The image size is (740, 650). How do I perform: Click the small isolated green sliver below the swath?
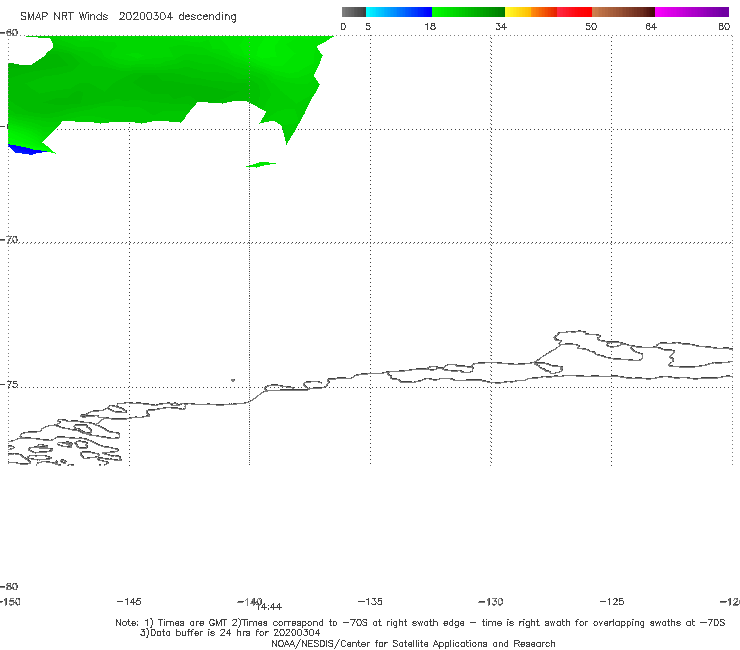point(261,165)
